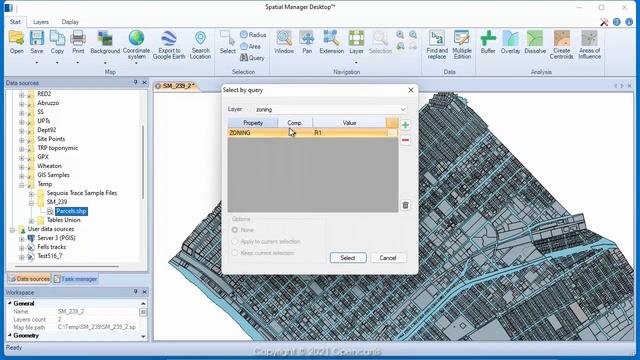The image size is (640, 360).
Task: Pin the Data sources panel
Action: [136, 82]
